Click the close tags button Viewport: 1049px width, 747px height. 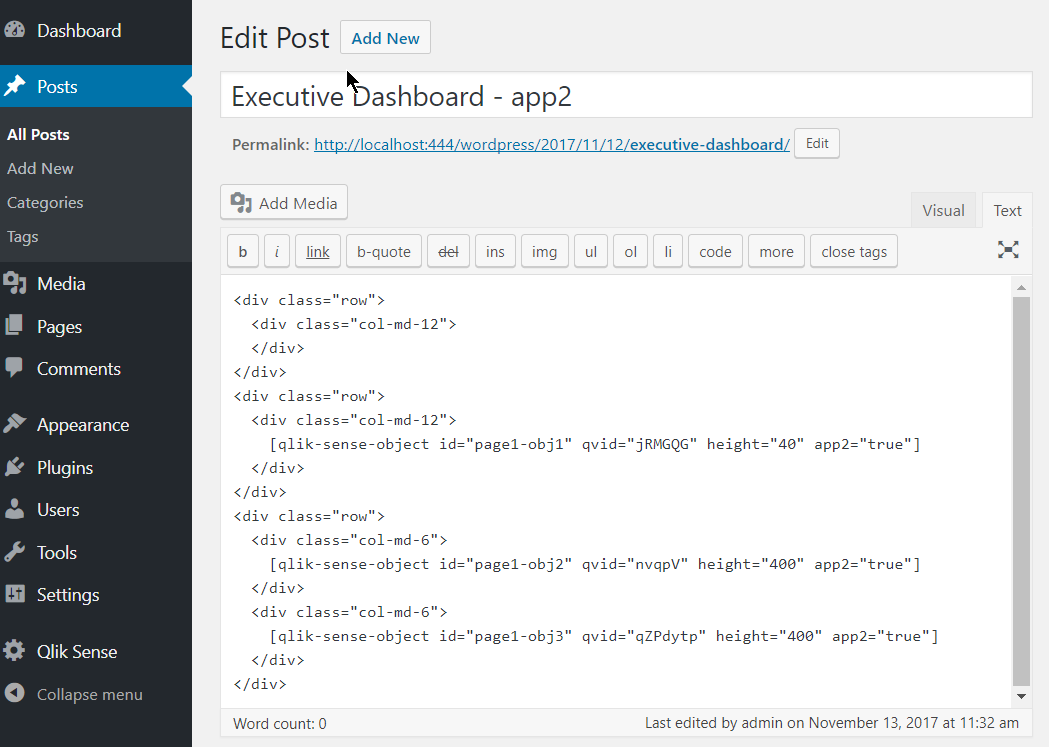tap(854, 252)
